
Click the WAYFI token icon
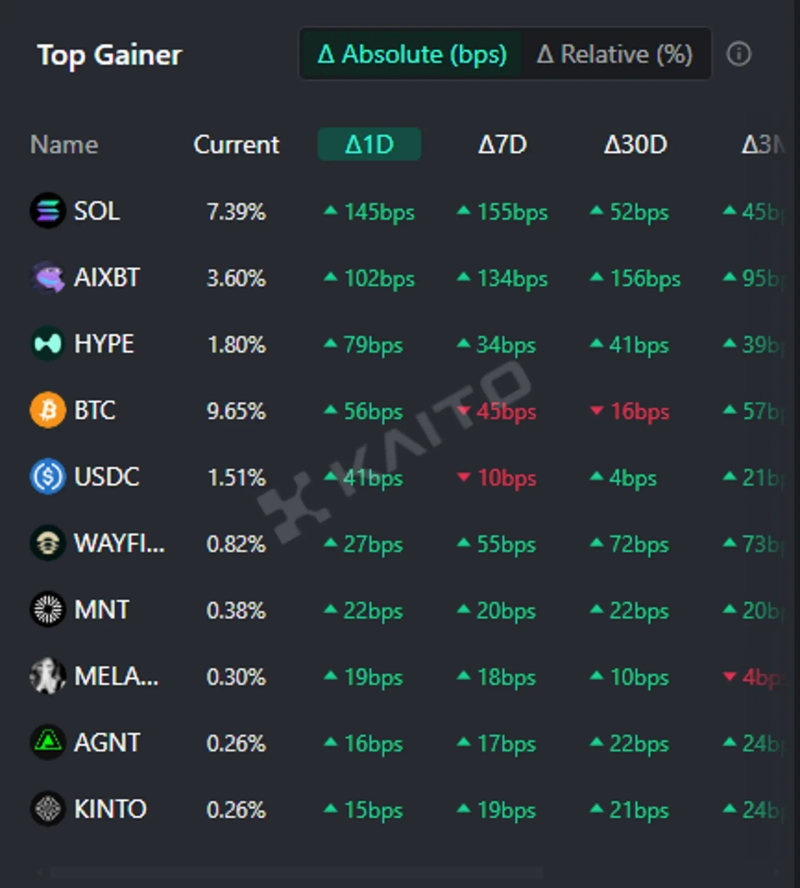(x=47, y=544)
